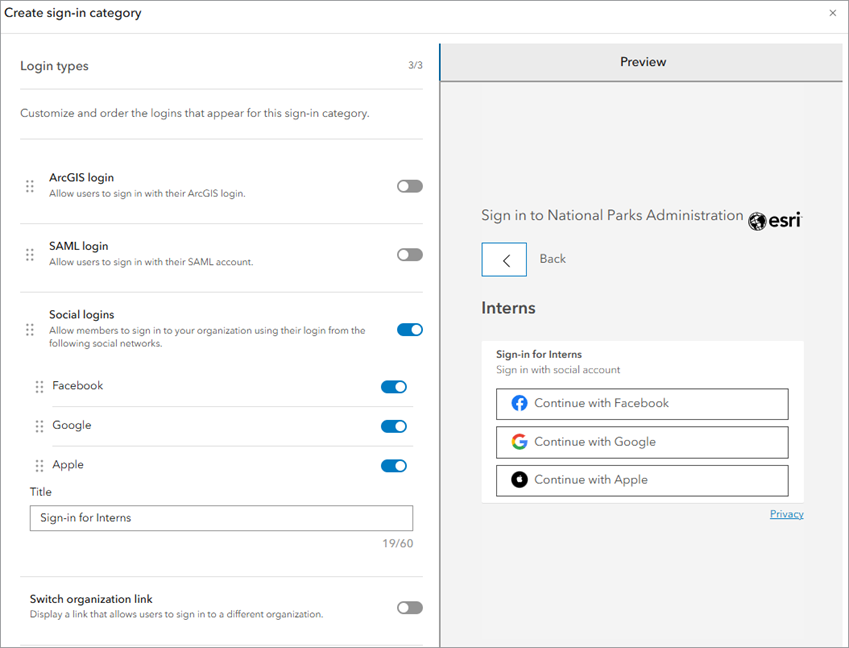
Task: Click the Google icon in the preview pane
Action: pyautogui.click(x=518, y=441)
